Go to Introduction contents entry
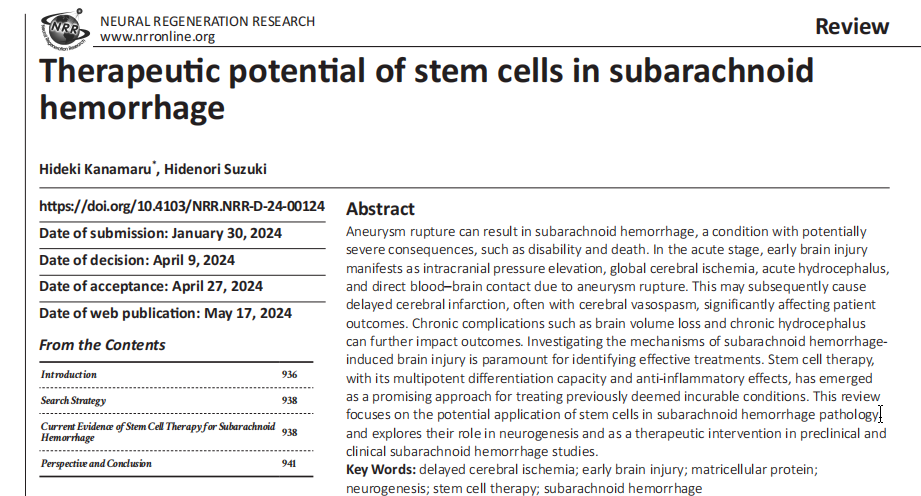The image size is (921, 496). (x=69, y=374)
